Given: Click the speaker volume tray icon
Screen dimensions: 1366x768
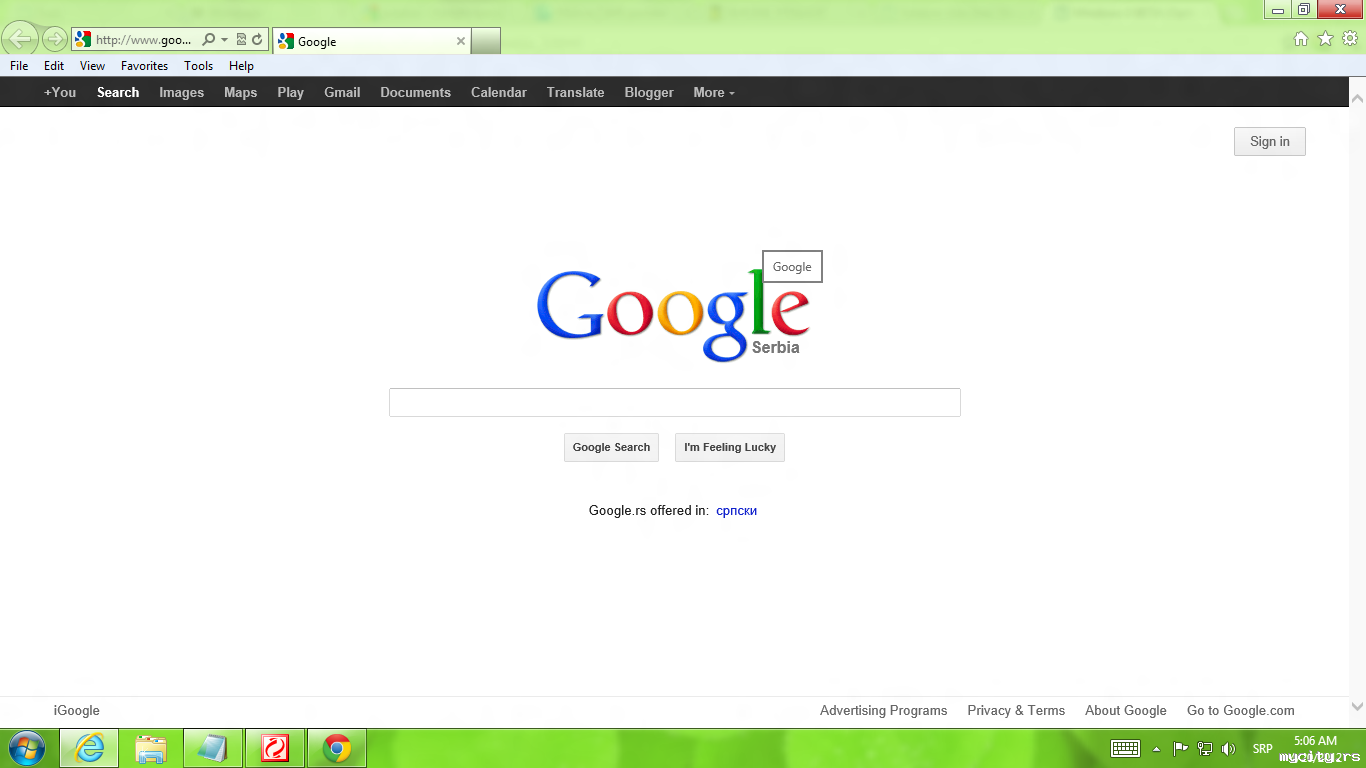Looking at the screenshot, I should click(1229, 748).
